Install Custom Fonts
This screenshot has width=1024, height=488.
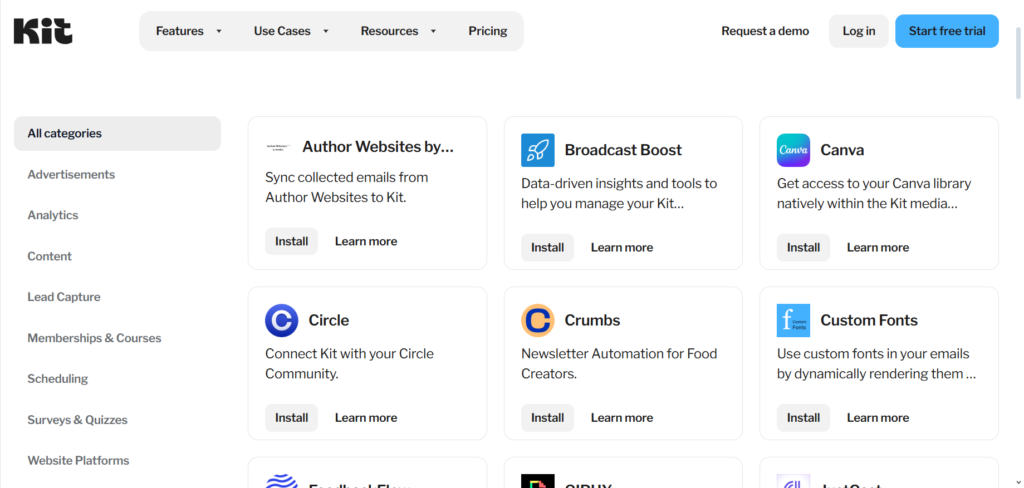(x=803, y=417)
